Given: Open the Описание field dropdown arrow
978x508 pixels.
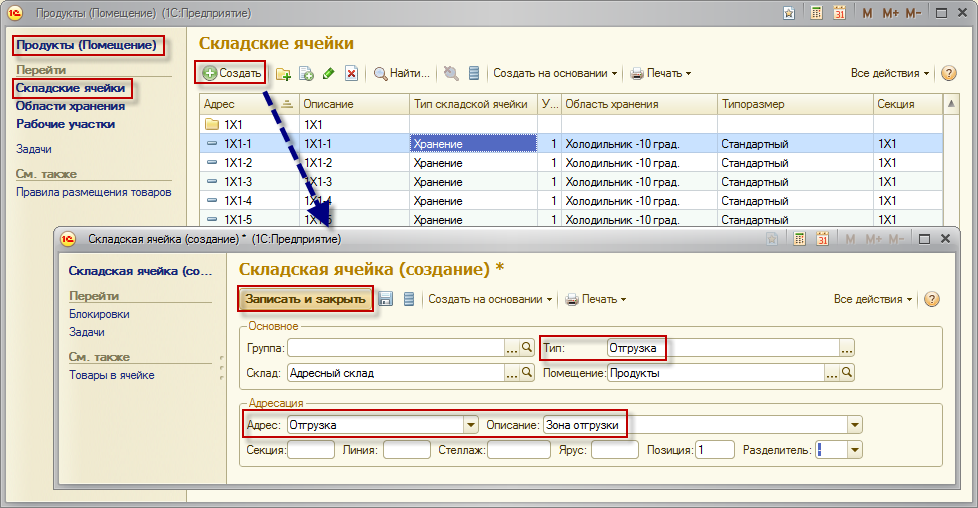Looking at the screenshot, I should pyautogui.click(x=854, y=425).
